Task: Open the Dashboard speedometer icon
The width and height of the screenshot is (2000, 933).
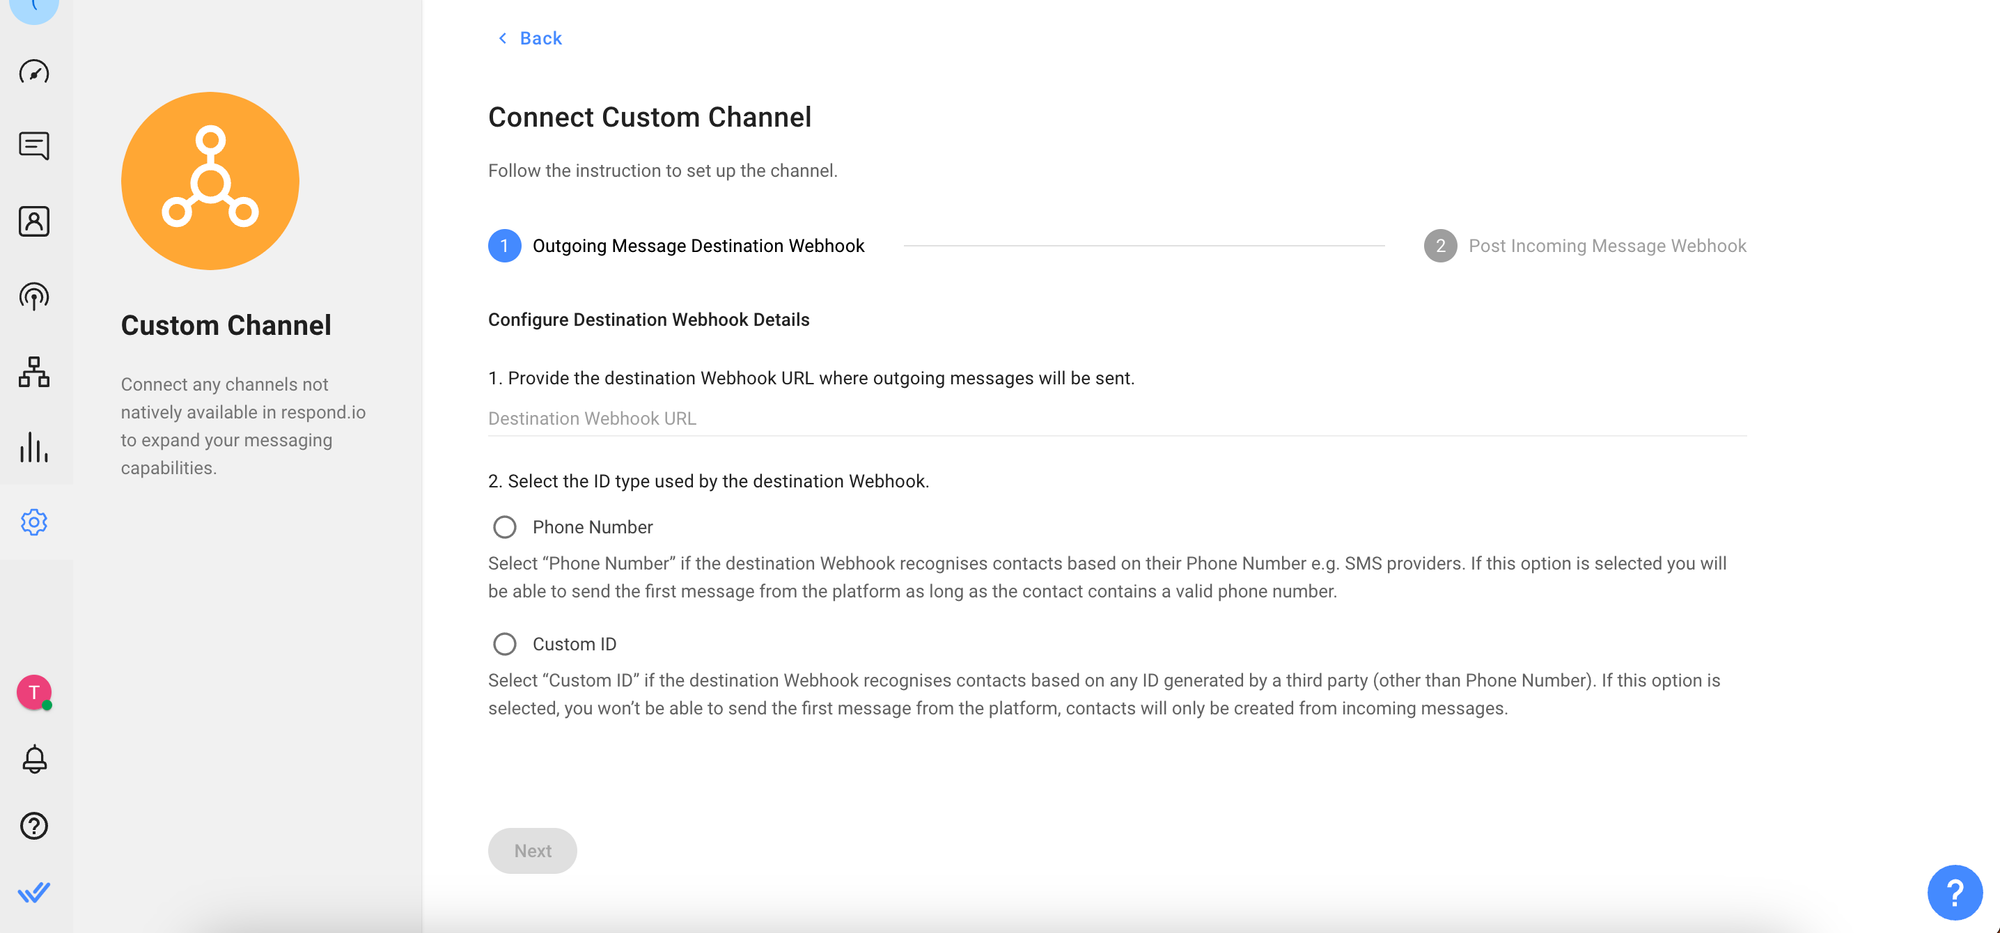Action: click(34, 72)
